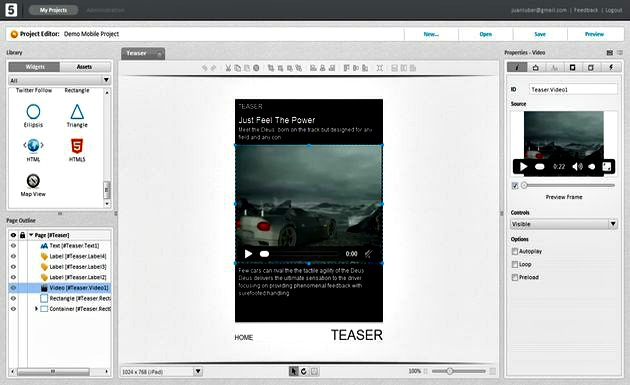Viewport: 630px width, 385px height.
Task: Switch to the Assets tab
Action: pos(84,67)
